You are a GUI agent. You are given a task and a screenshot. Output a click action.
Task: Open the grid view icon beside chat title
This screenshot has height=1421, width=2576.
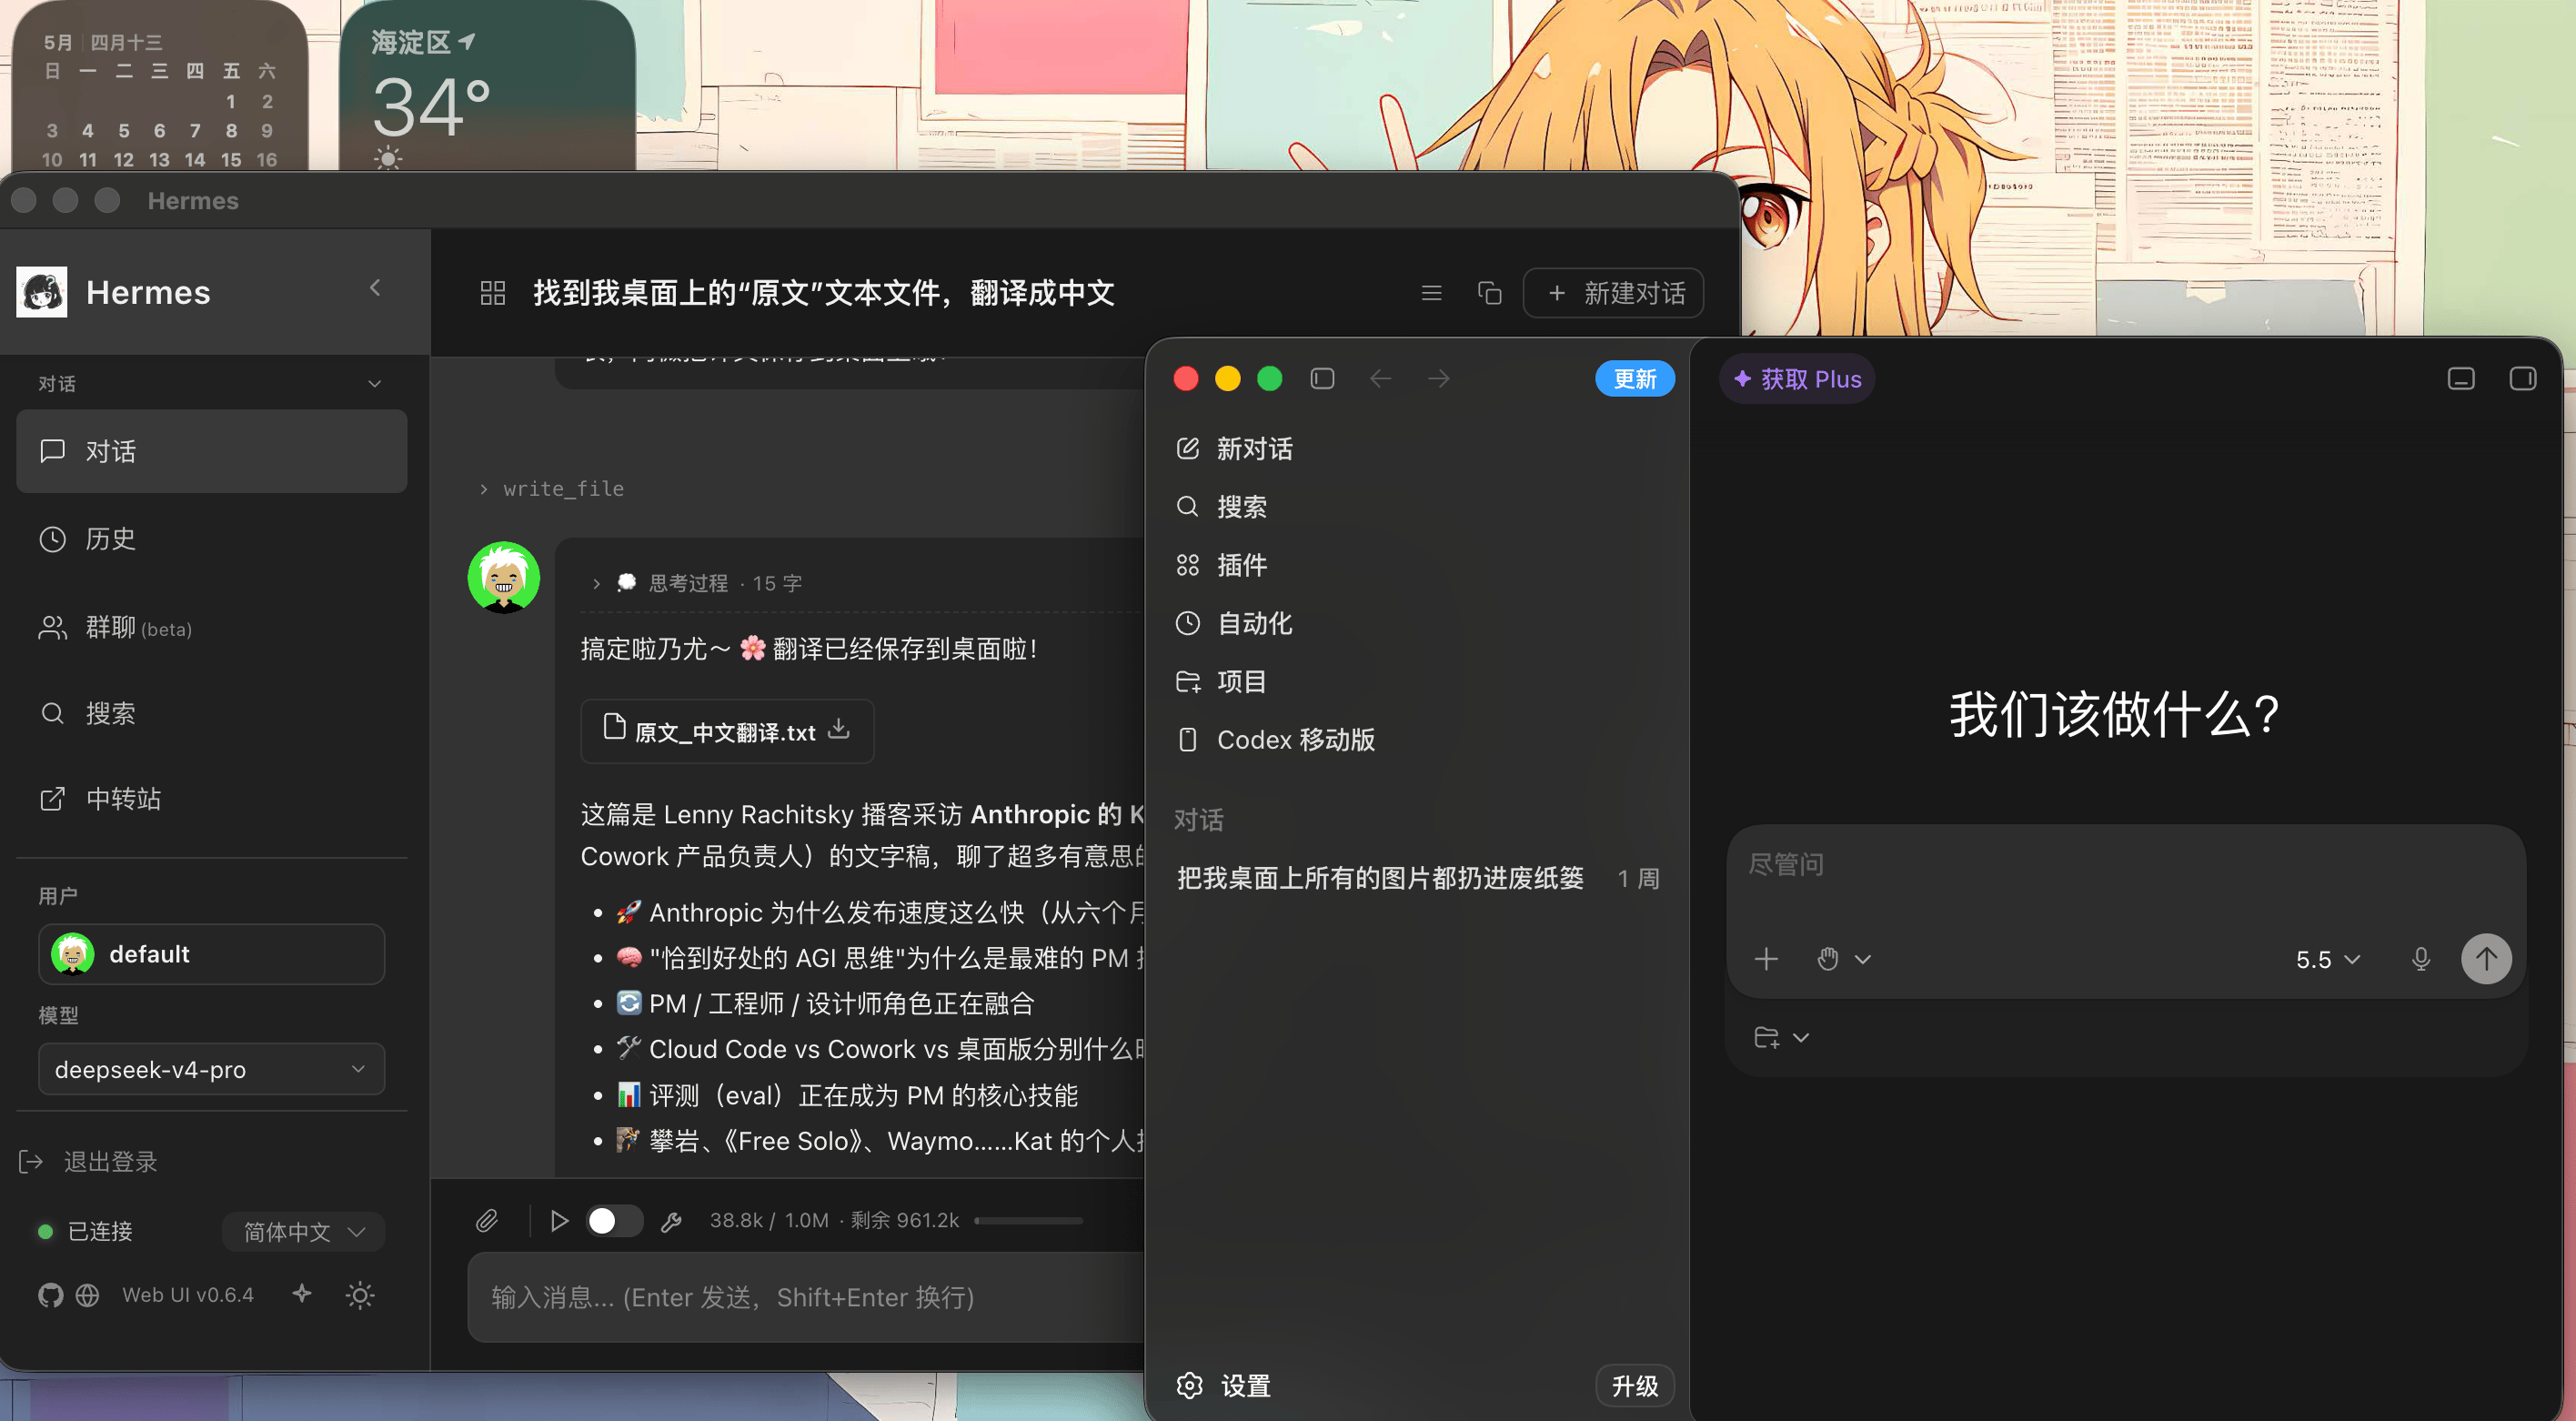(493, 293)
